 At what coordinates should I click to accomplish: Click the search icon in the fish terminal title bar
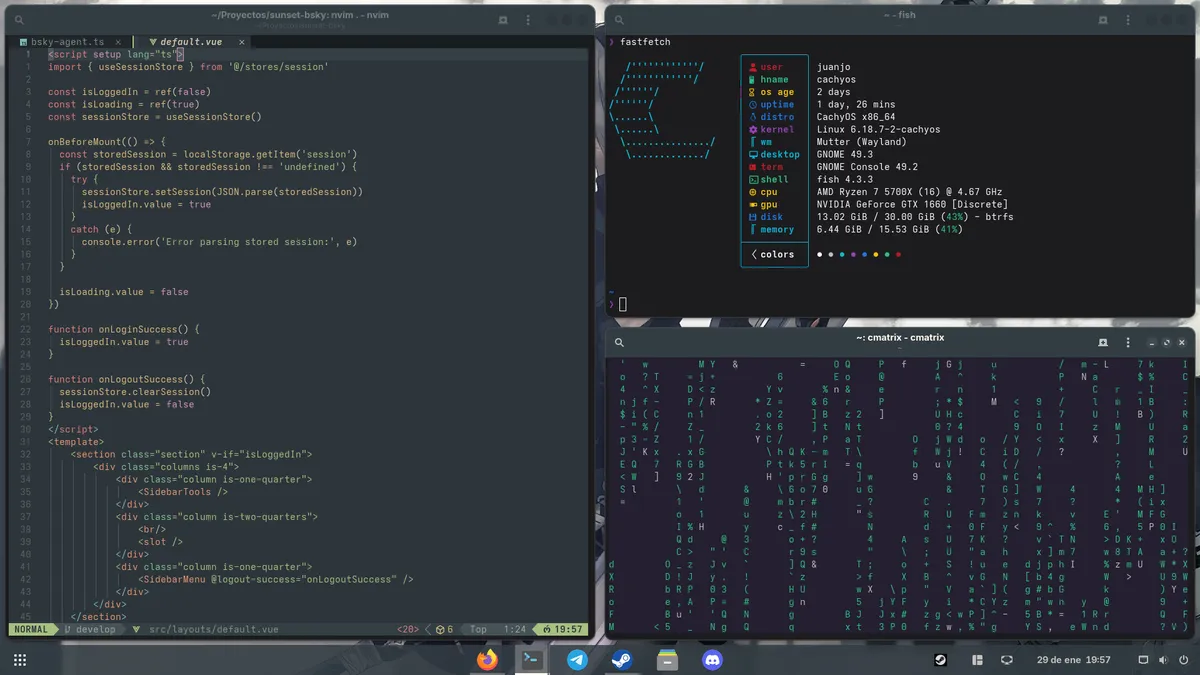click(618, 19)
